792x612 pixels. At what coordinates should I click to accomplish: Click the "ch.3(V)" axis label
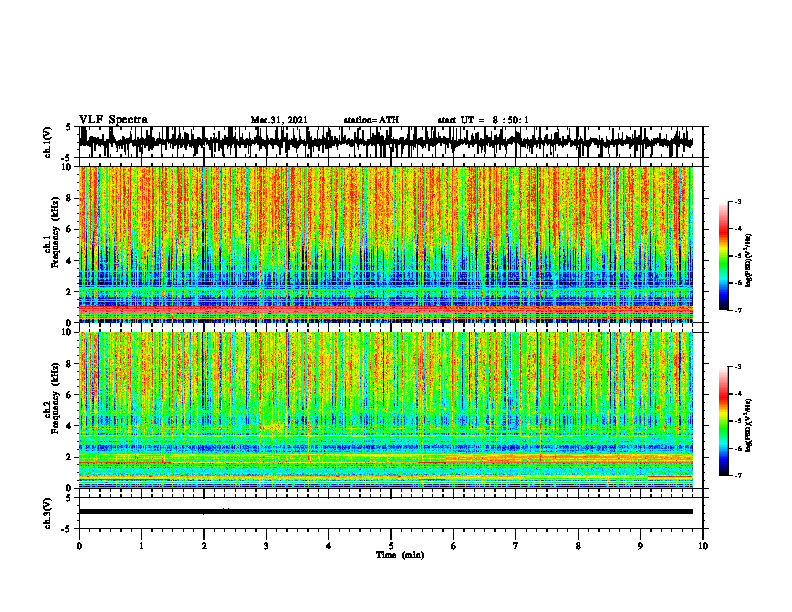48,513
